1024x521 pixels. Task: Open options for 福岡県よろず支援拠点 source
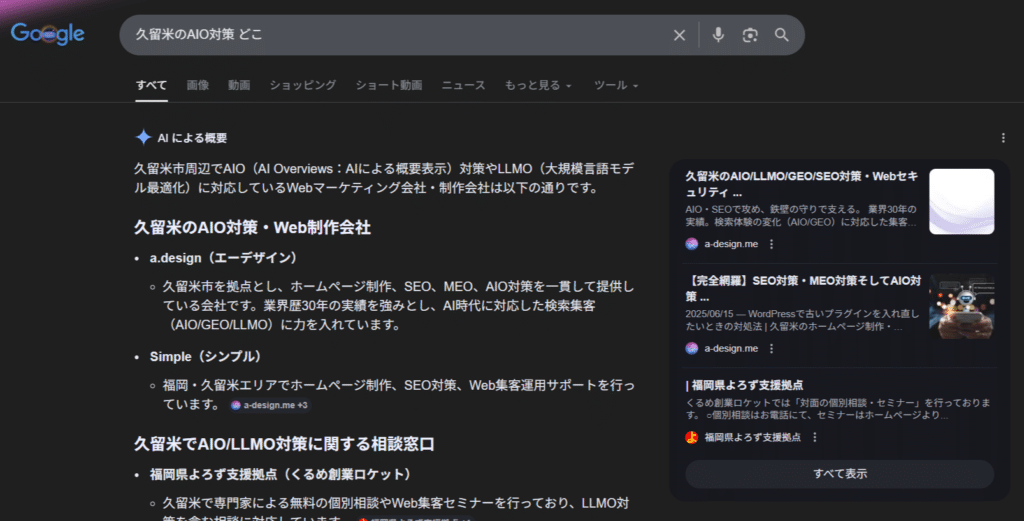814,437
